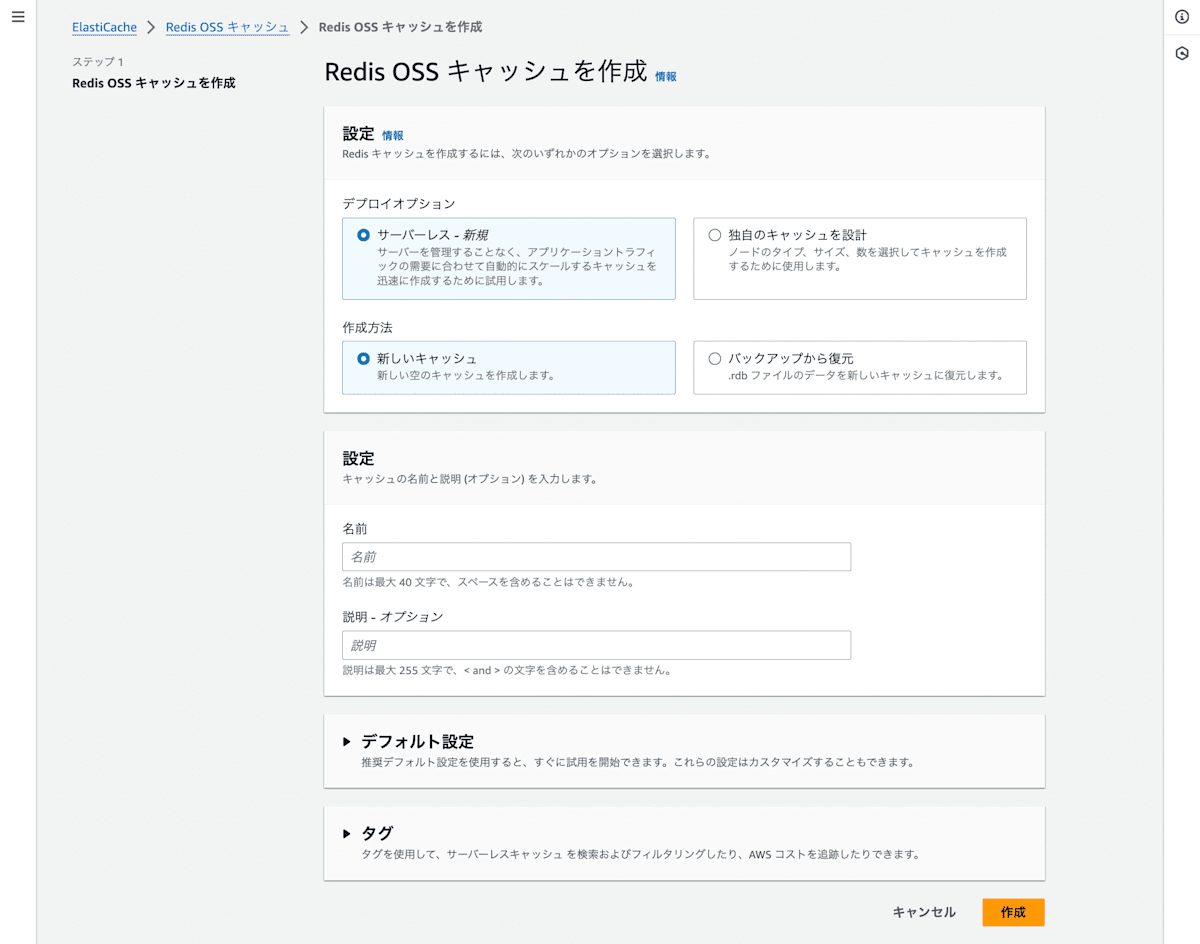Select 新しいキャッシュ creation method

[509, 367]
